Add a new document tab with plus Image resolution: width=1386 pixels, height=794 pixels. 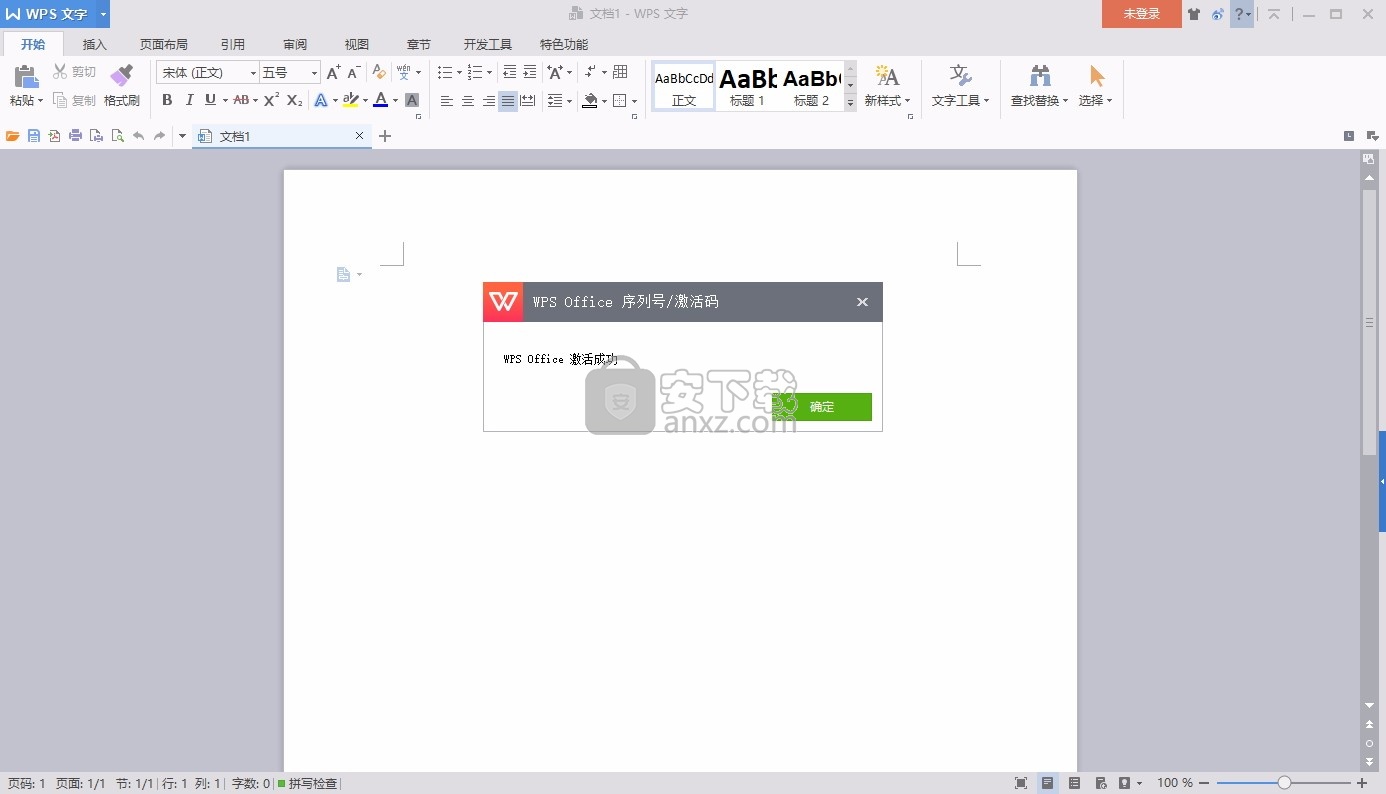385,136
